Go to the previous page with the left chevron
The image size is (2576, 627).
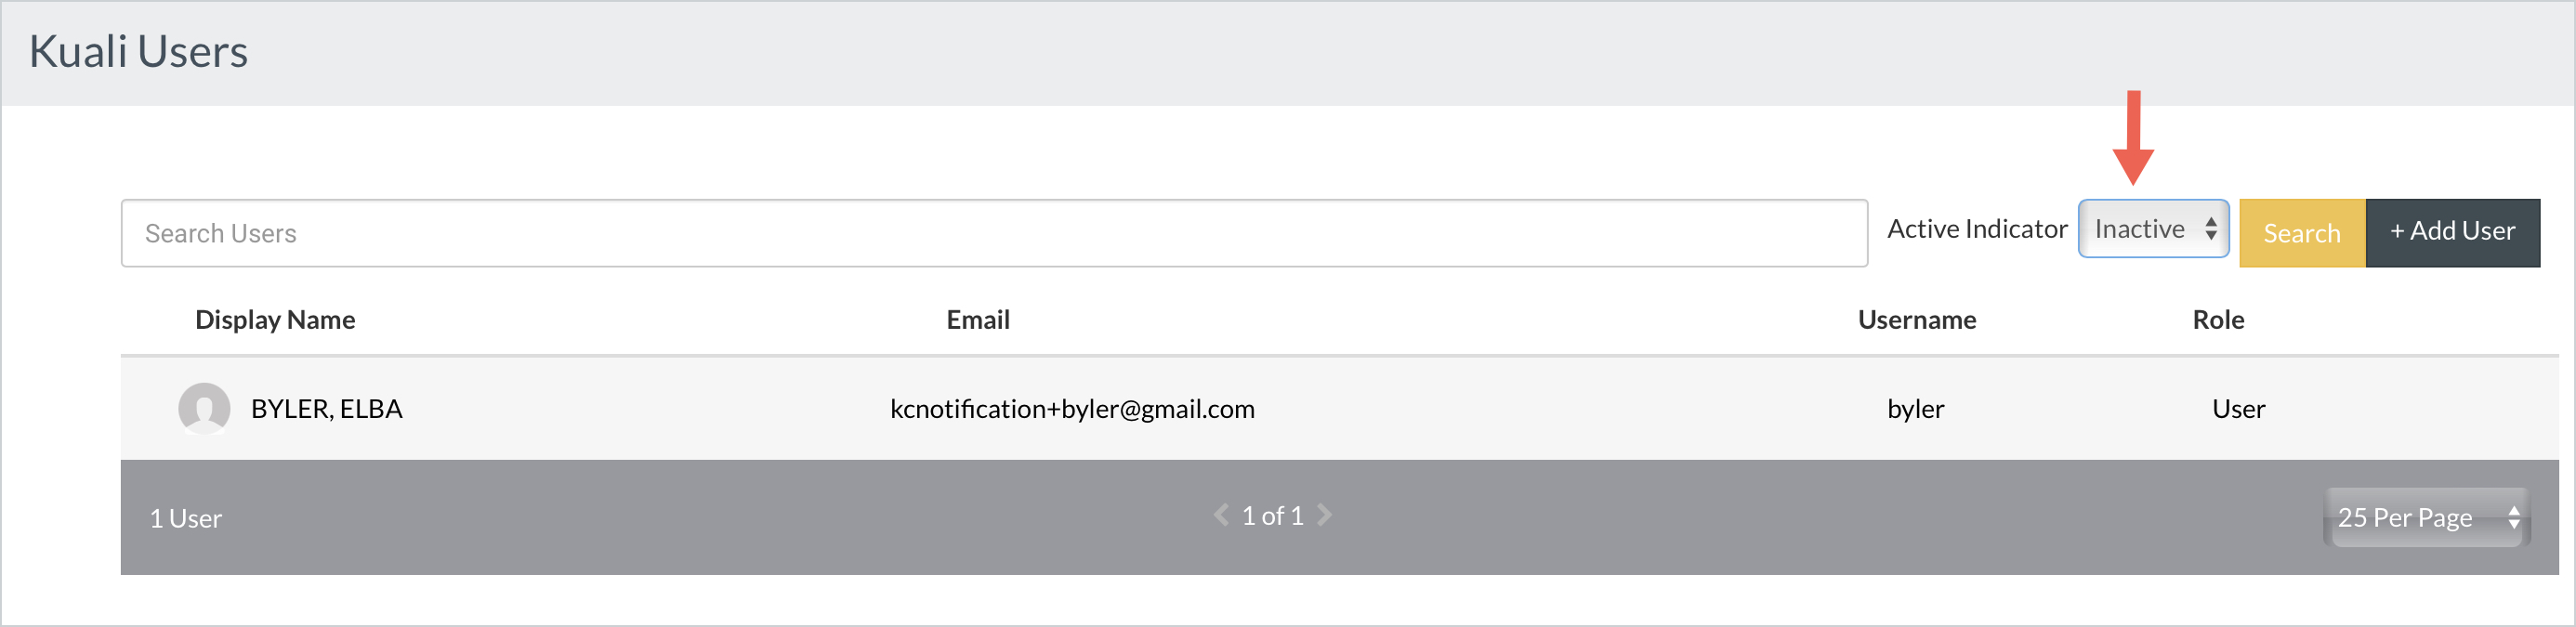[x=1221, y=515]
